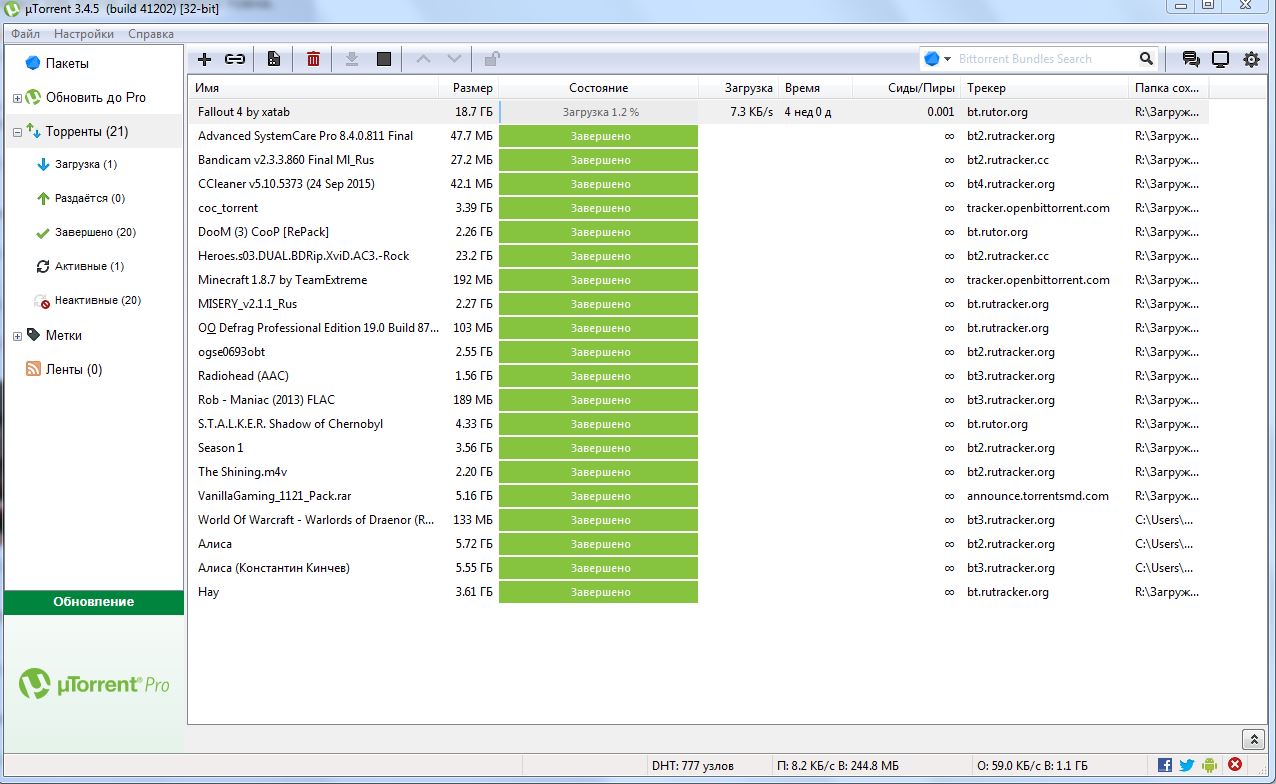The width and height of the screenshot is (1276, 784).
Task: Sort by the Время column header
Action: [x=814, y=88]
